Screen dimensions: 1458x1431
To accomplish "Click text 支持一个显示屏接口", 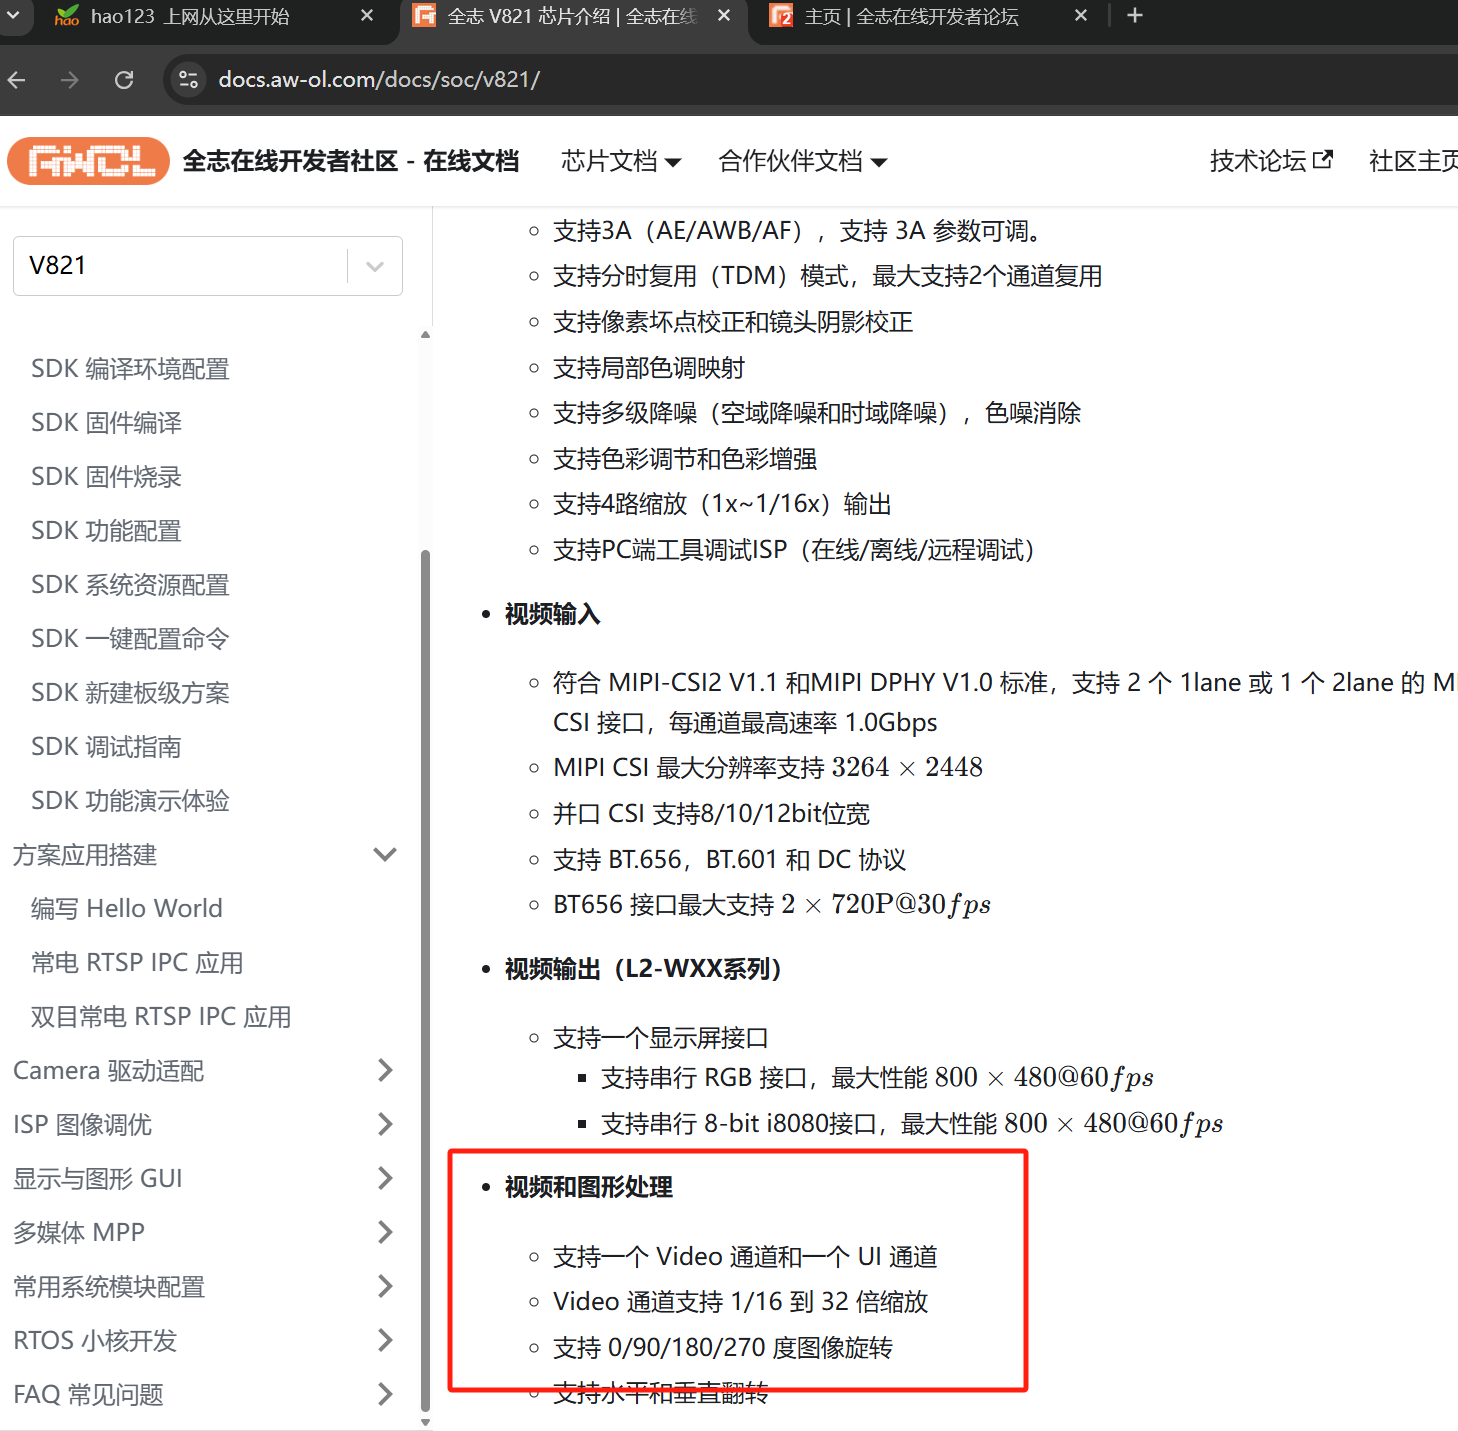I will coord(661,1038).
